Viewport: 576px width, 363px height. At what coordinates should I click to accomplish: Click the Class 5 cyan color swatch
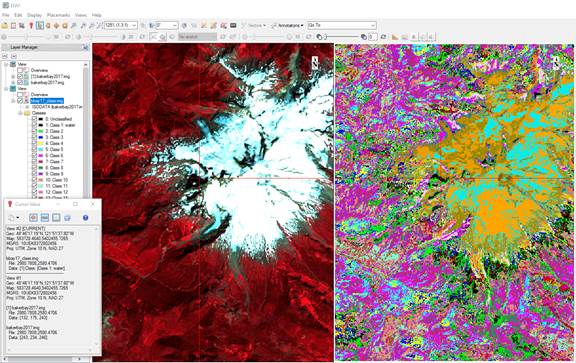(x=41, y=150)
